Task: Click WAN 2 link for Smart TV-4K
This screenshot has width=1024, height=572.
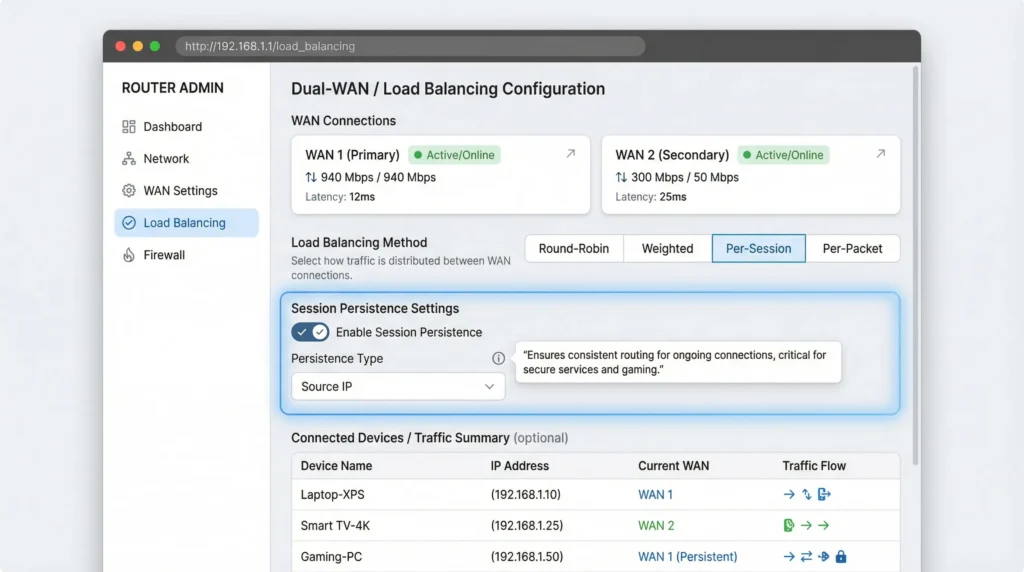Action: pyautogui.click(x=656, y=525)
